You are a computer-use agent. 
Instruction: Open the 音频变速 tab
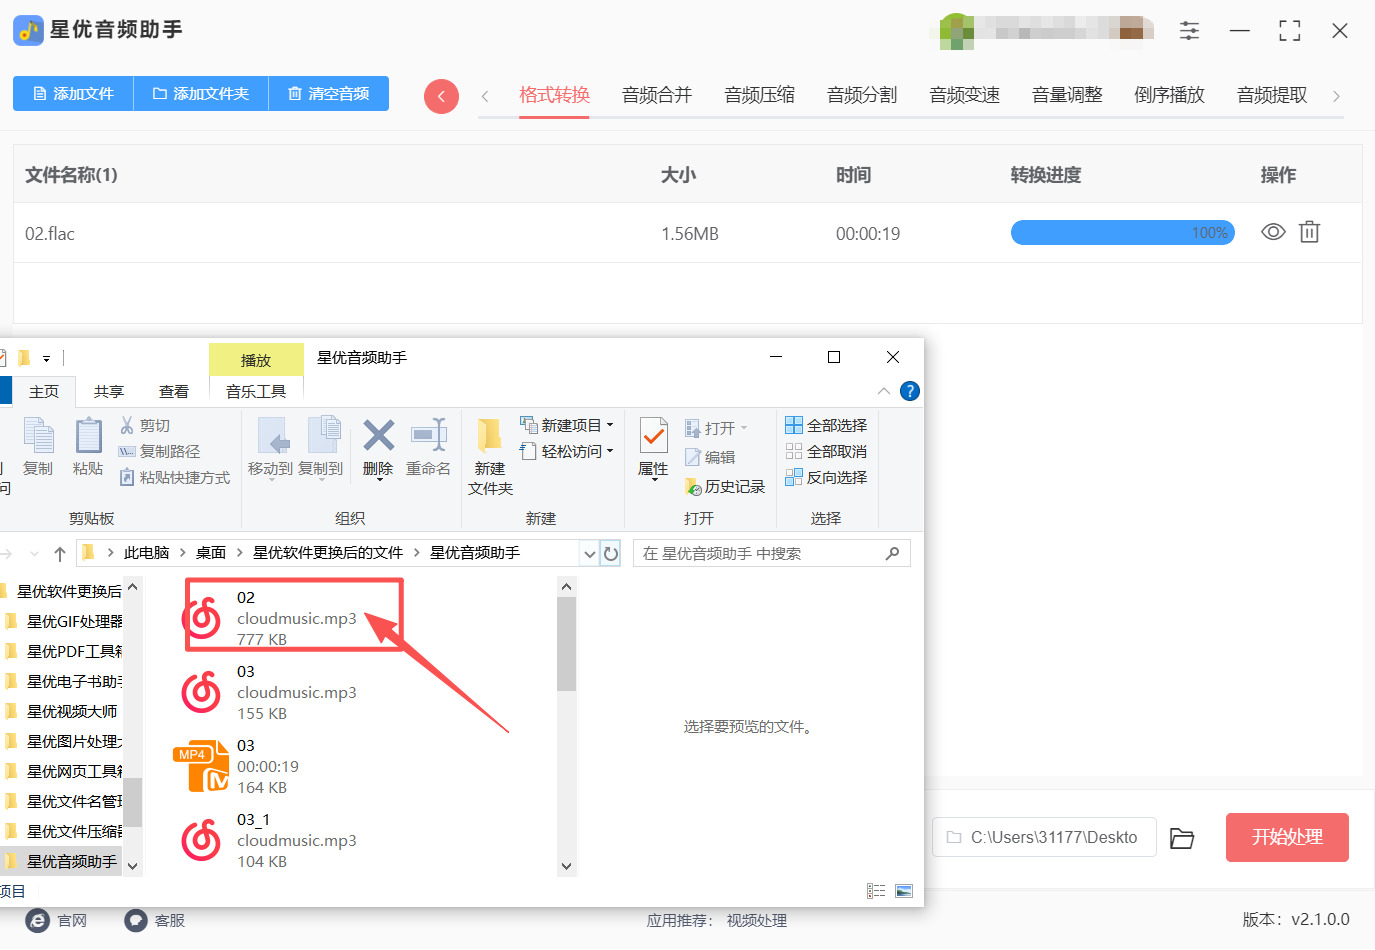[x=965, y=95]
